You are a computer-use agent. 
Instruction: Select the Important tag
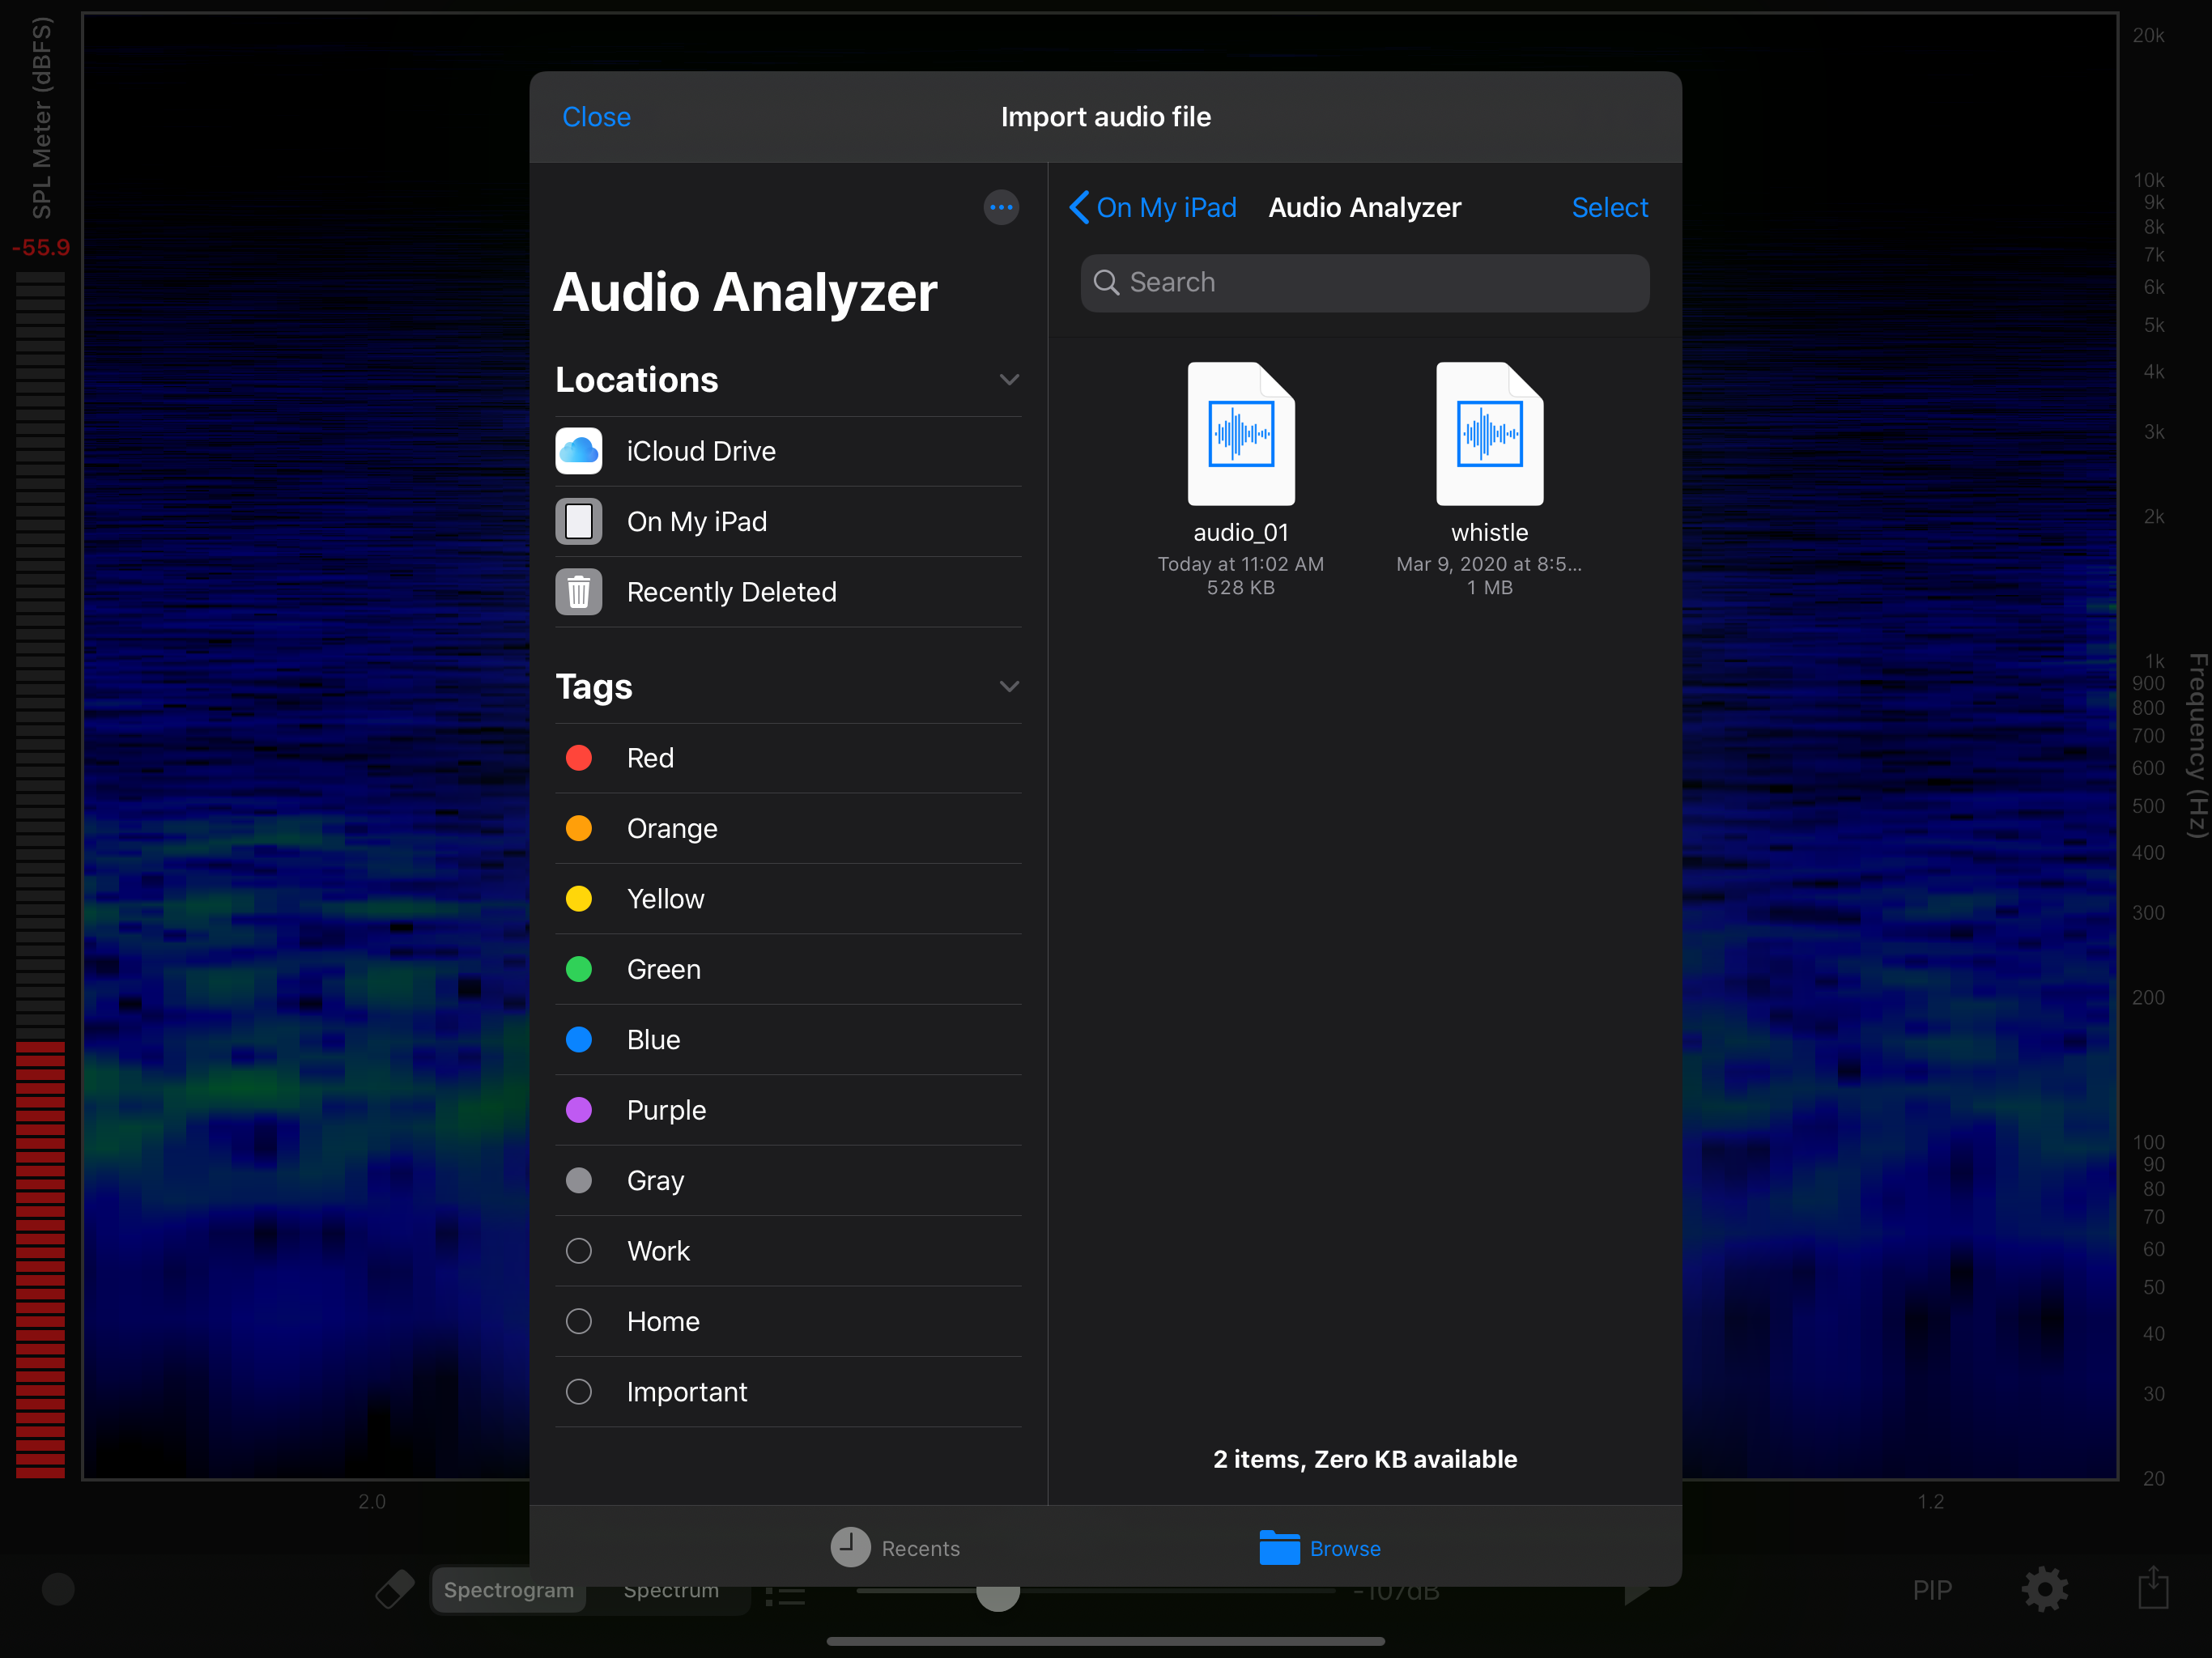788,1392
